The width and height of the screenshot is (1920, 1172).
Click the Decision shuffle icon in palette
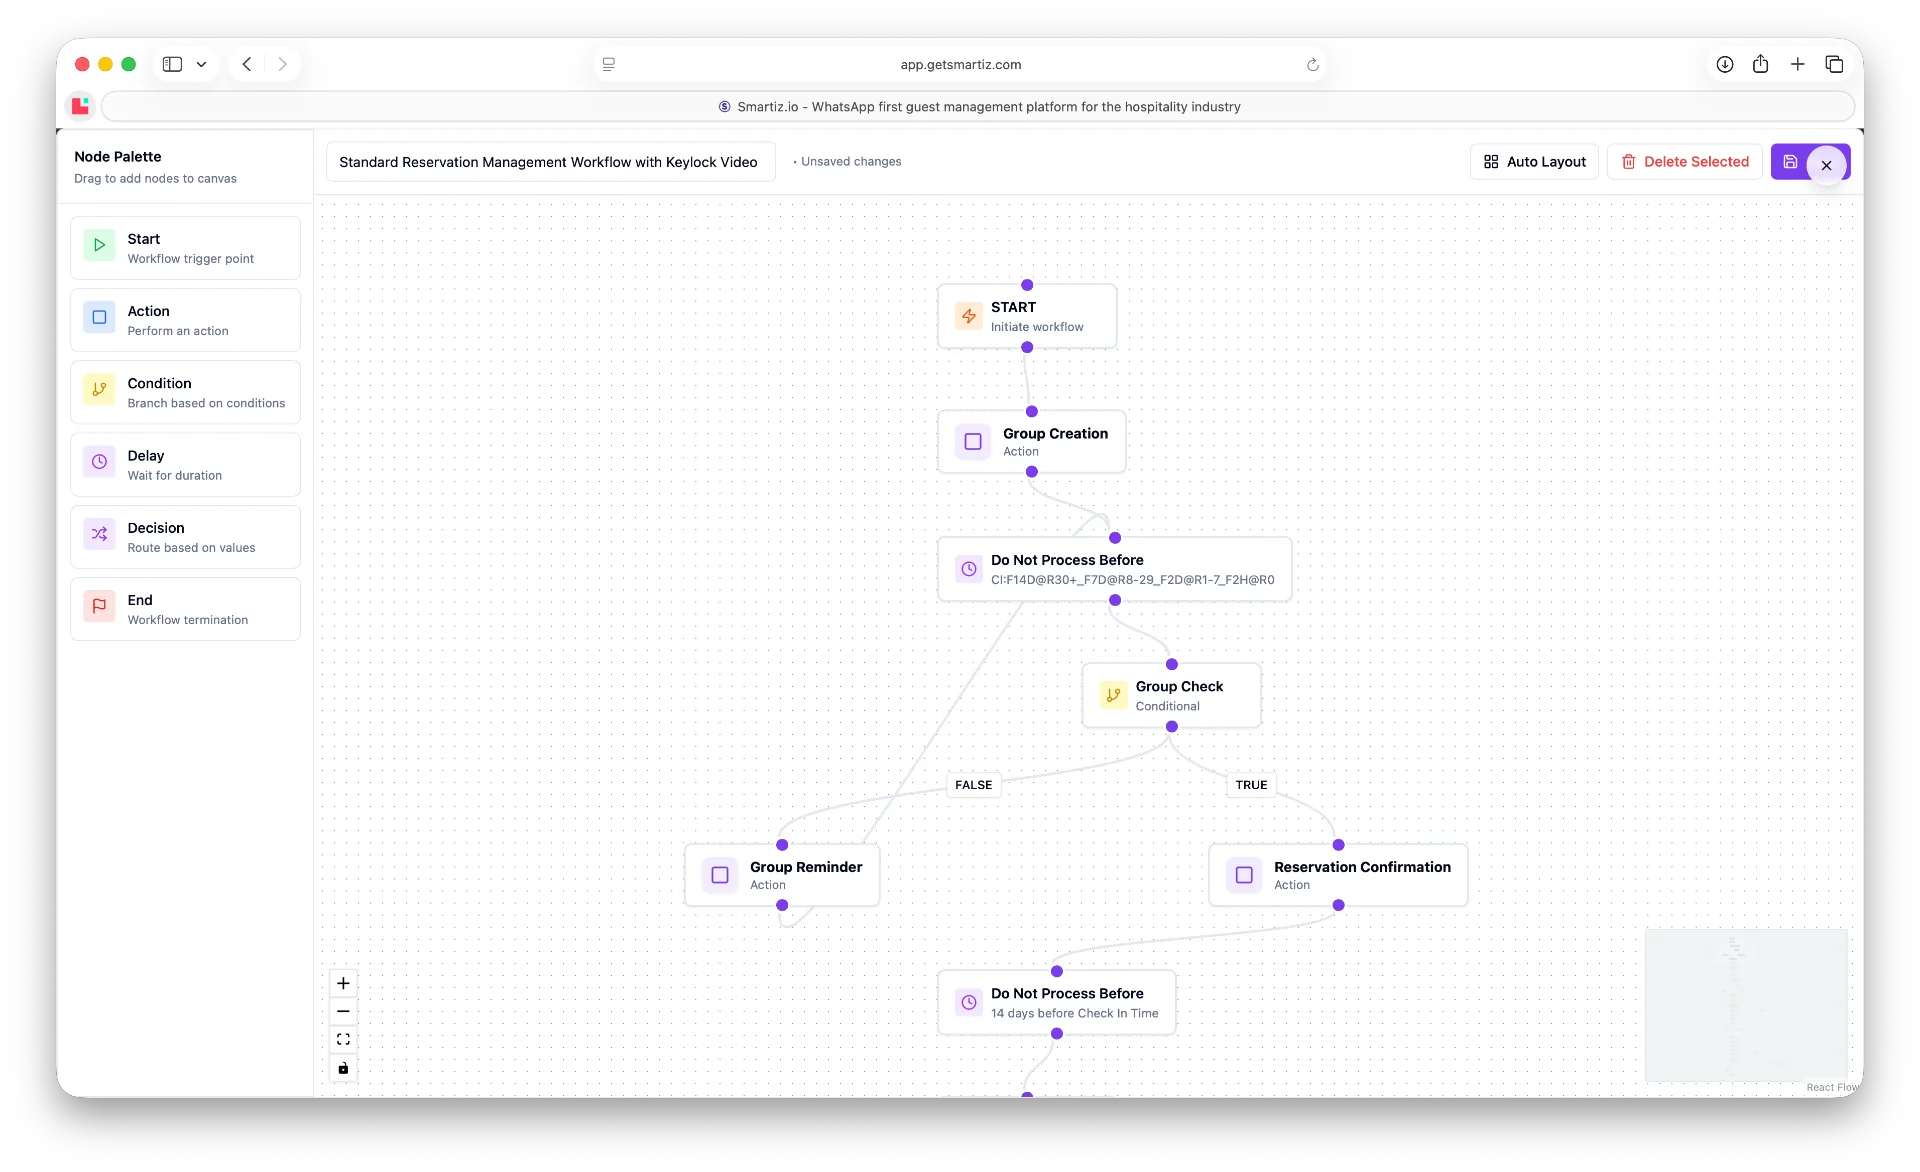(x=99, y=534)
